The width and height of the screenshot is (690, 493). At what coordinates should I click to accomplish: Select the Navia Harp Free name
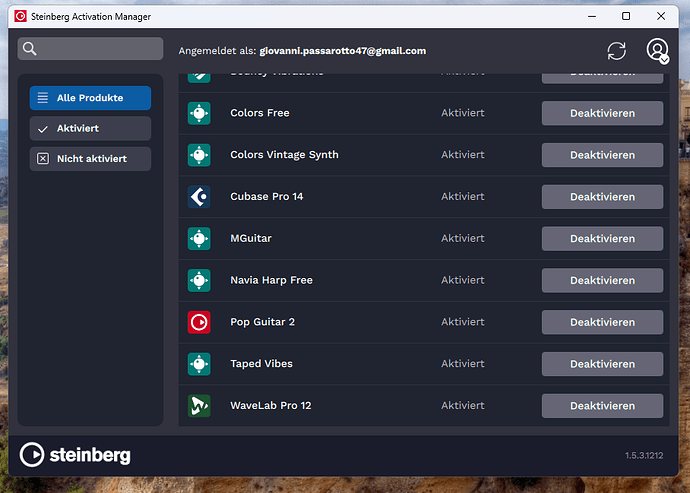click(272, 280)
